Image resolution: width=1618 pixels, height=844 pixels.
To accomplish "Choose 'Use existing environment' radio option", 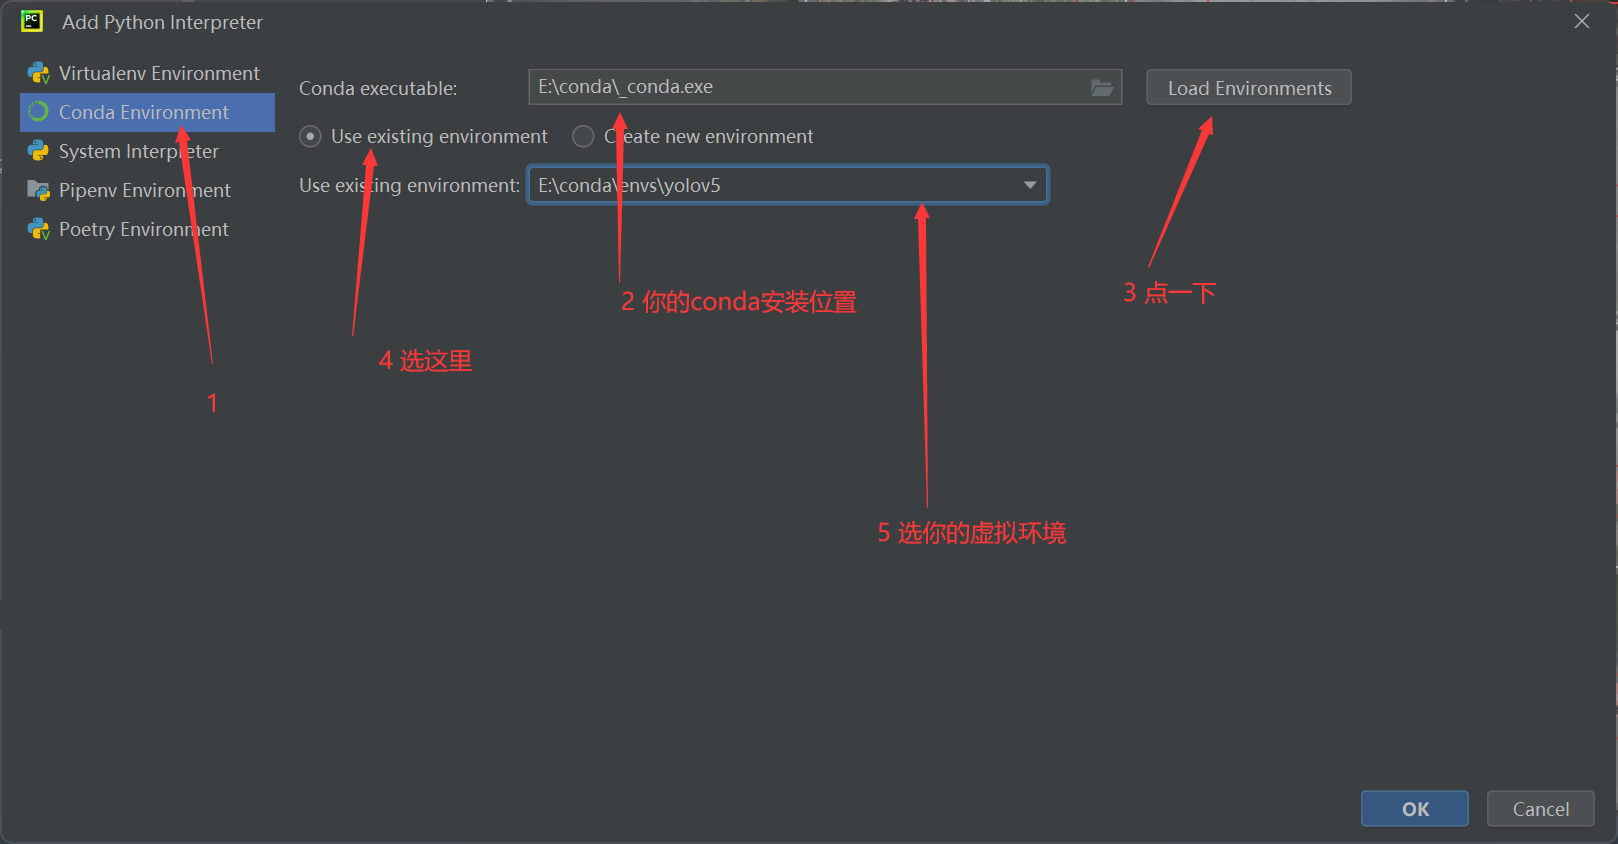I will tap(310, 136).
